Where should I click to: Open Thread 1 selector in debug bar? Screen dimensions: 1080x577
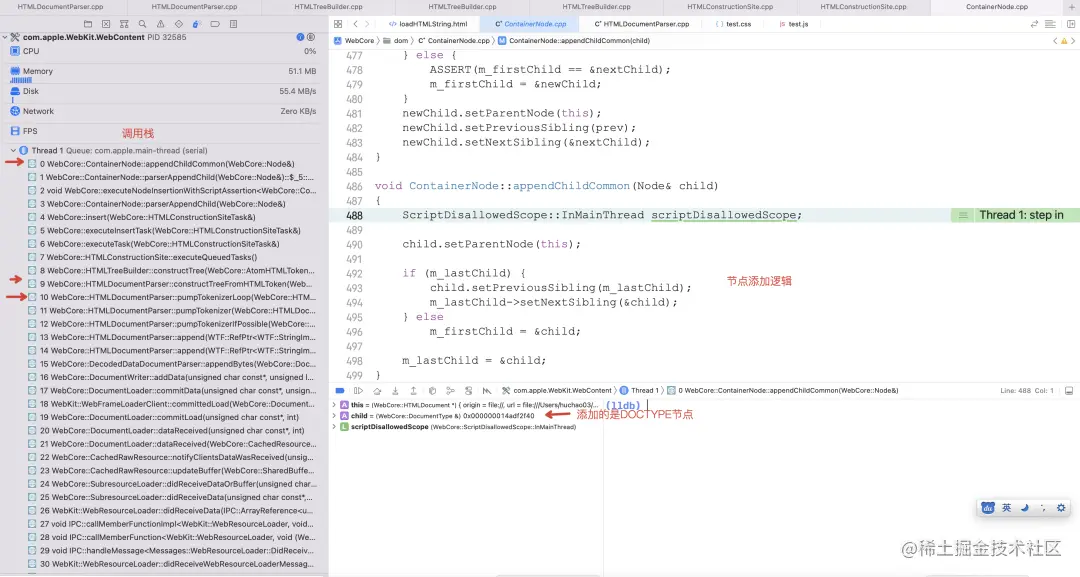click(639, 390)
